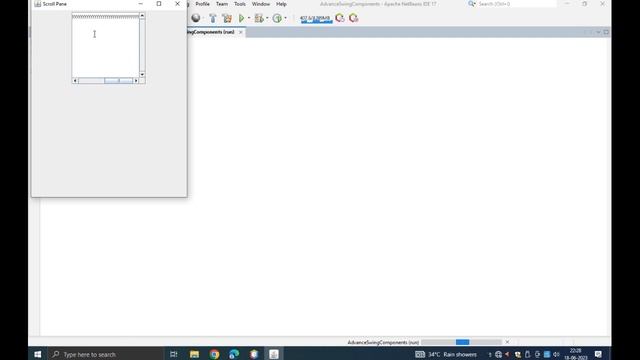Click the Scroll Pane vertical scroll down arrow
This screenshot has height=360, width=640.
[x=142, y=75]
